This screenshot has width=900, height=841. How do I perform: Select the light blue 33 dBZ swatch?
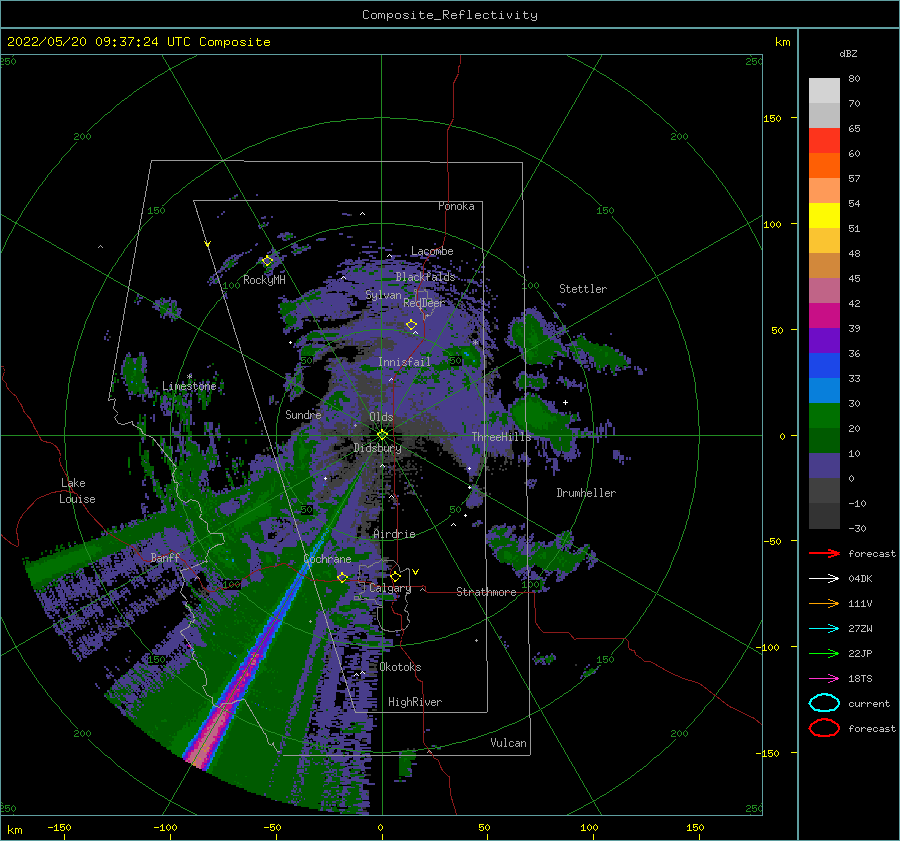824,390
